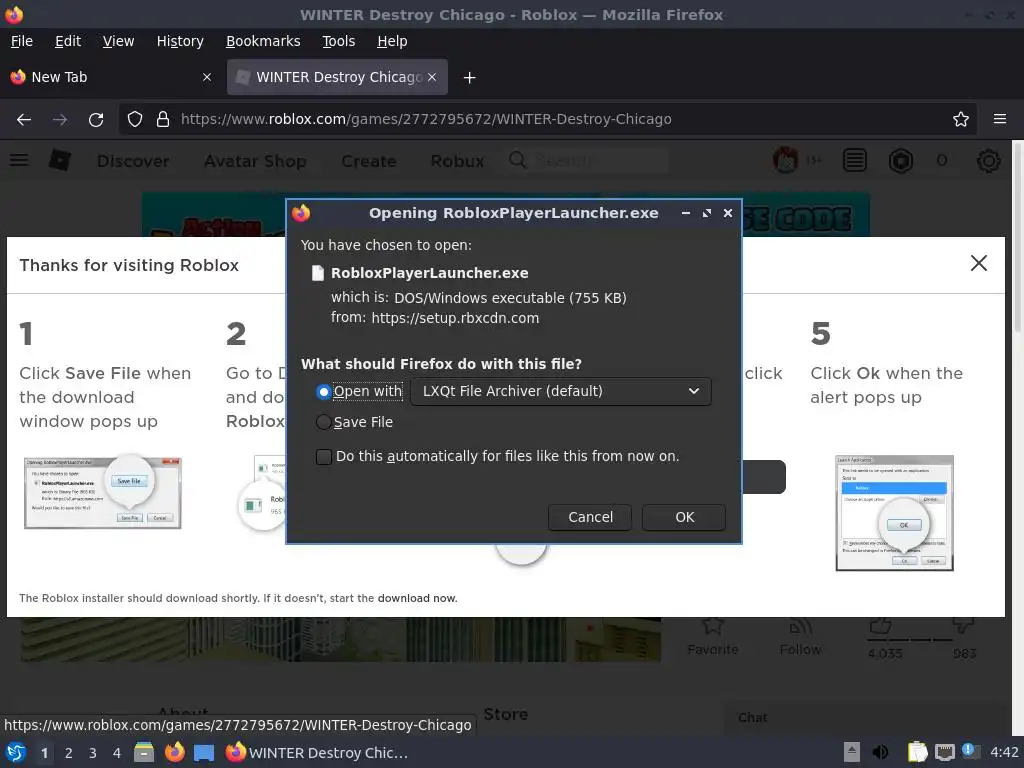Click the Robux hexagon balance icon

coord(901,161)
